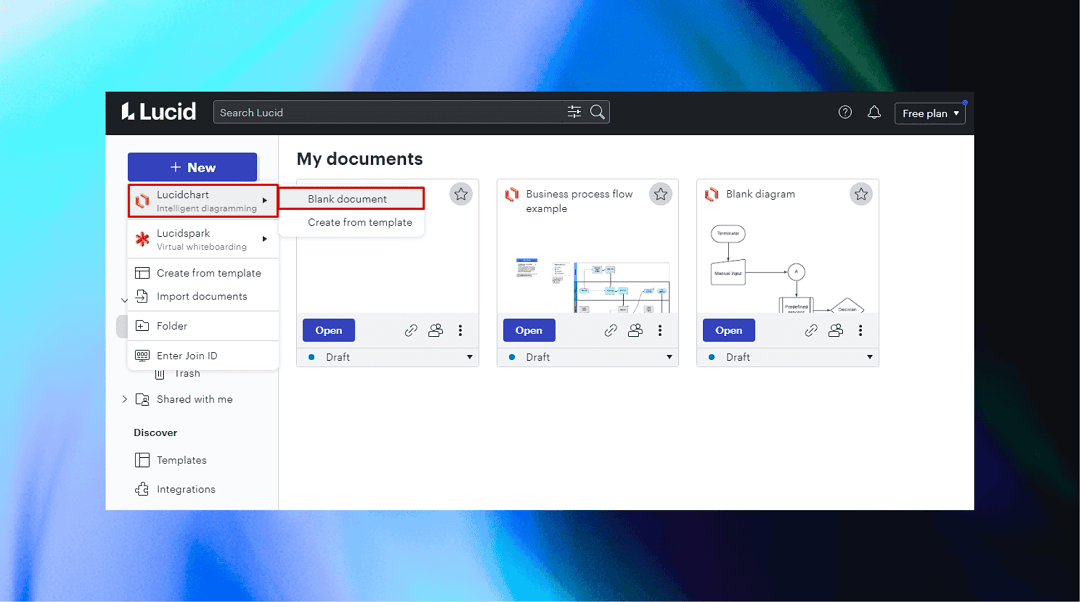Open more options for Blank diagram
The image size is (1080, 602).
[860, 331]
